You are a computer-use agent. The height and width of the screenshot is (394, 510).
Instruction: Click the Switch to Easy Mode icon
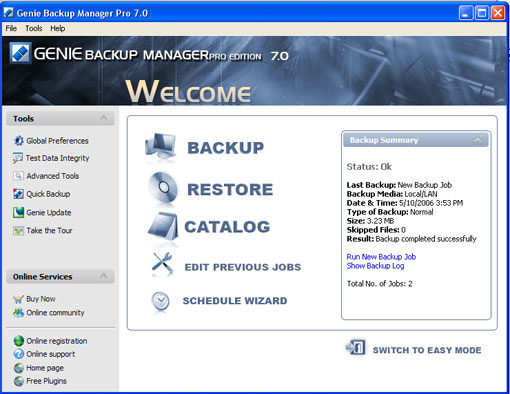coord(356,347)
